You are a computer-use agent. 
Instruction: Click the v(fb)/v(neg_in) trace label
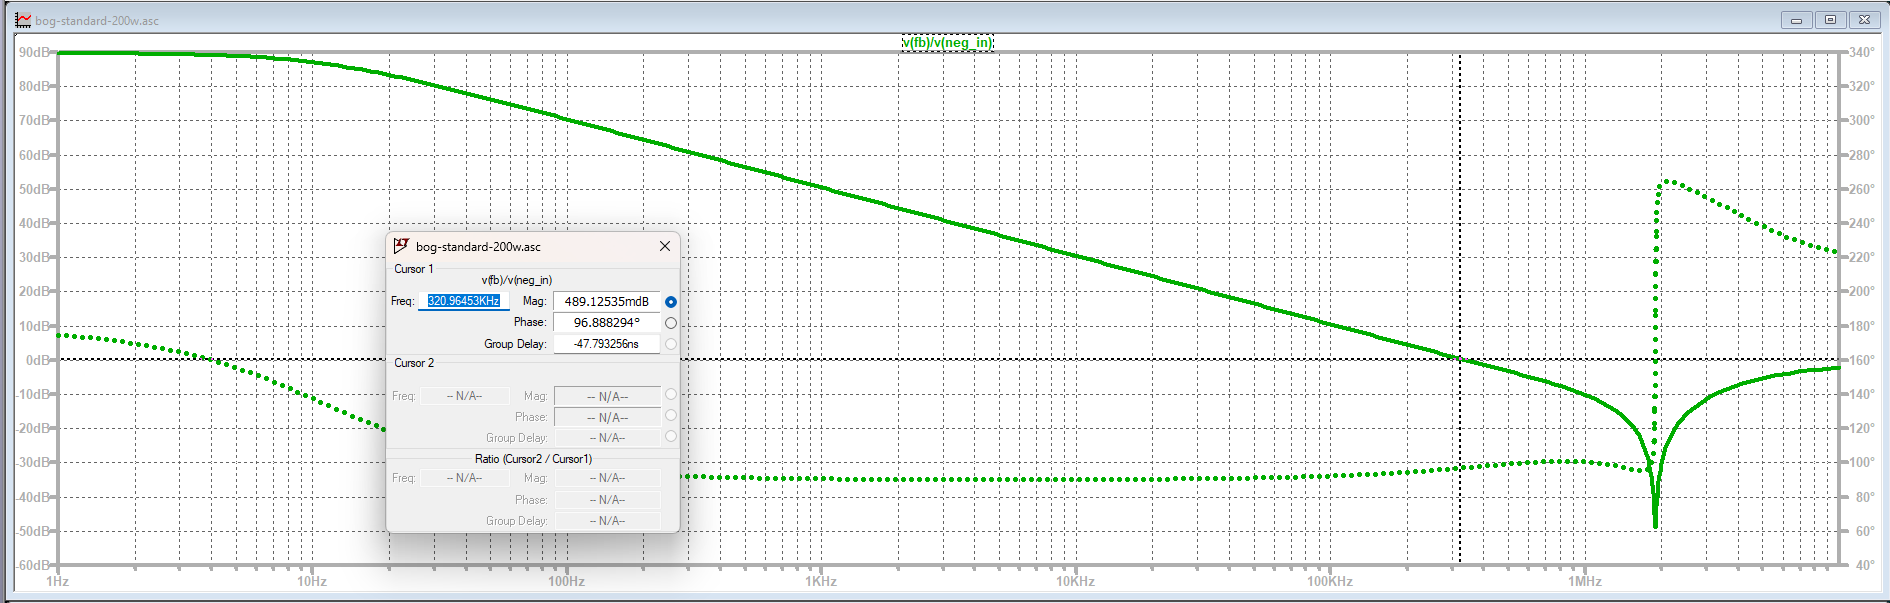coord(947,42)
